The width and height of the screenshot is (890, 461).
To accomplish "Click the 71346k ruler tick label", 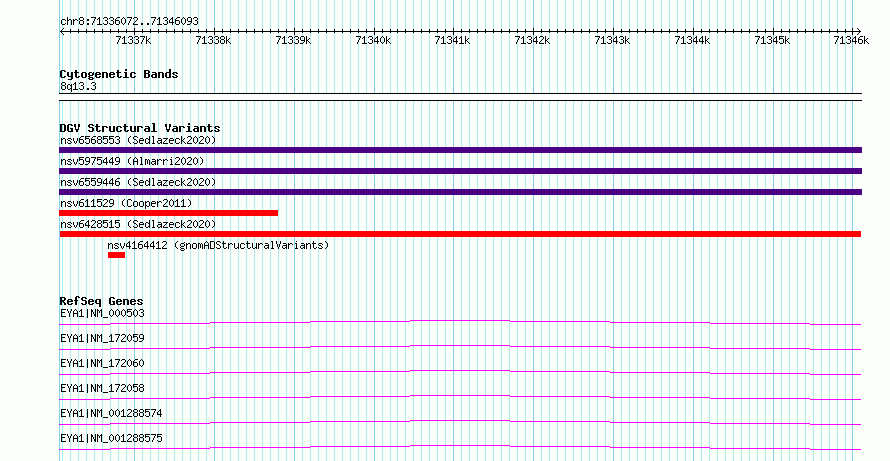I will tap(851, 40).
